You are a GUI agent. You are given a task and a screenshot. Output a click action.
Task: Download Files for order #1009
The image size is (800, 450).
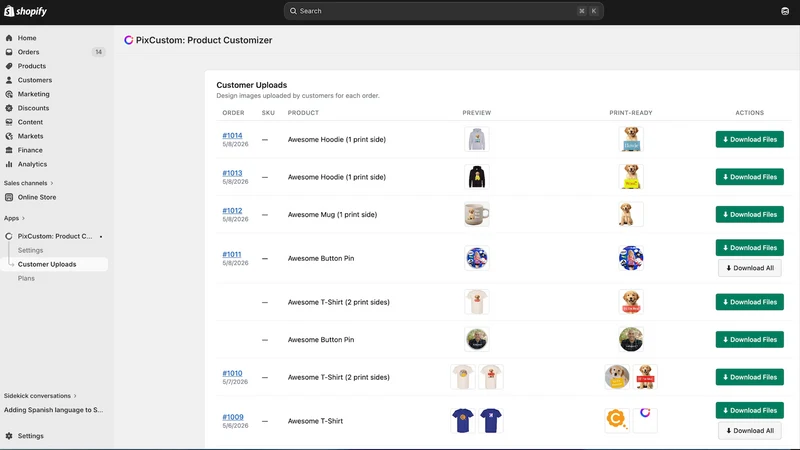pos(749,410)
